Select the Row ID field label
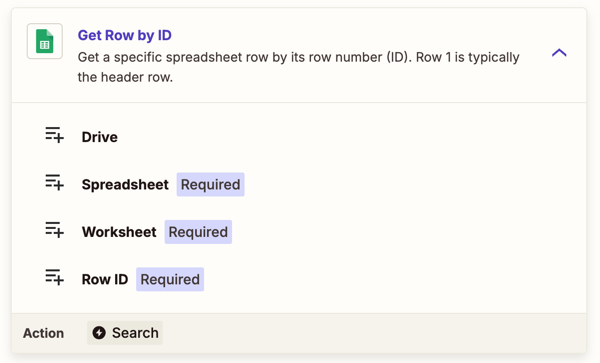Screen dimensions: 600x363 105,279
